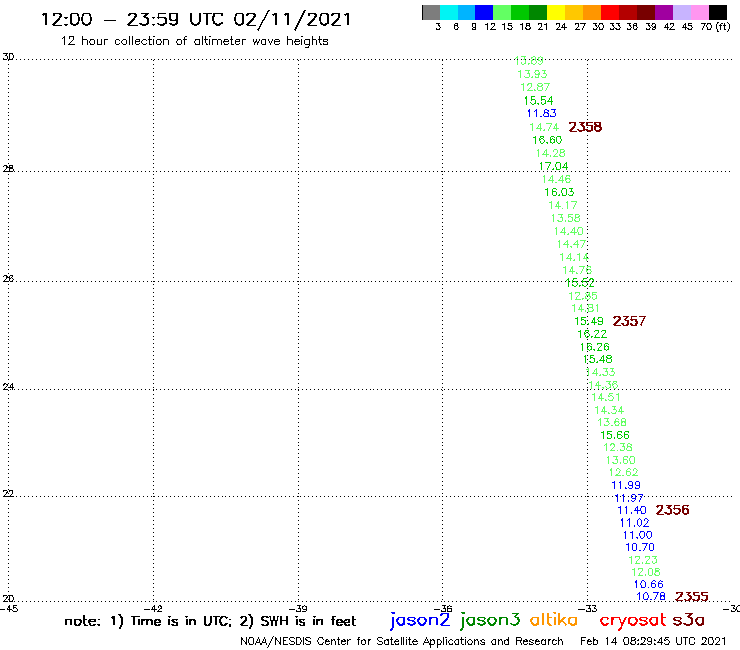Select the -36 longitude axis label
Screen dimensions: 740x650
(x=443, y=608)
